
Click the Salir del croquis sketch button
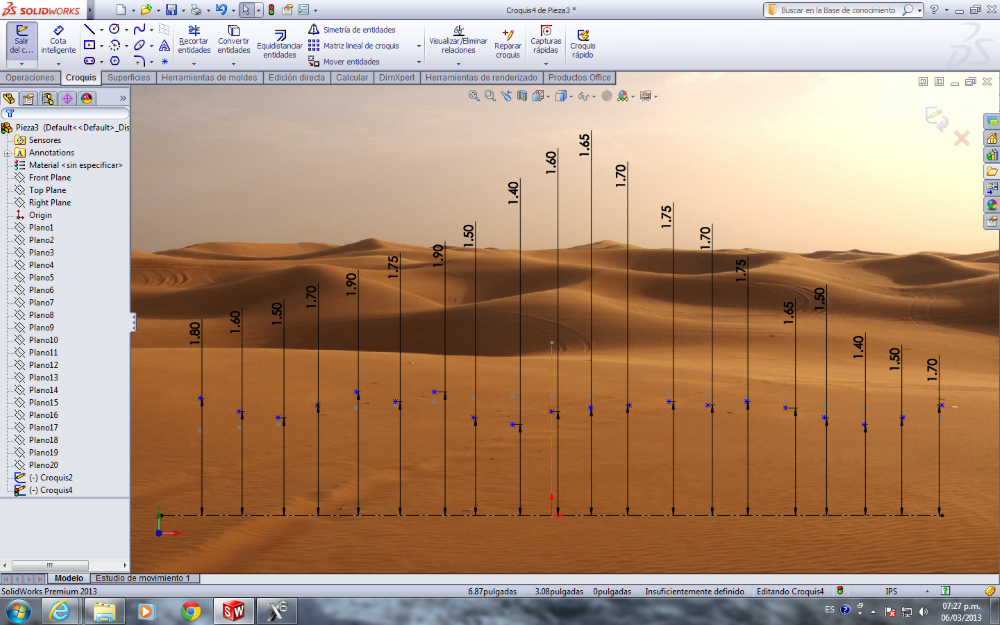[x=22, y=40]
